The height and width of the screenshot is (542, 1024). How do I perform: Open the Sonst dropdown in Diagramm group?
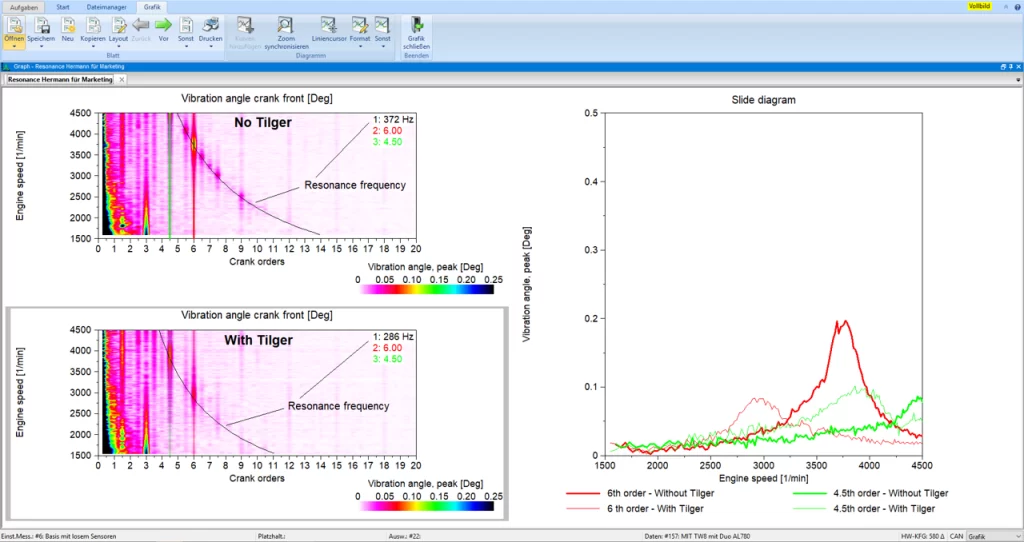(382, 46)
